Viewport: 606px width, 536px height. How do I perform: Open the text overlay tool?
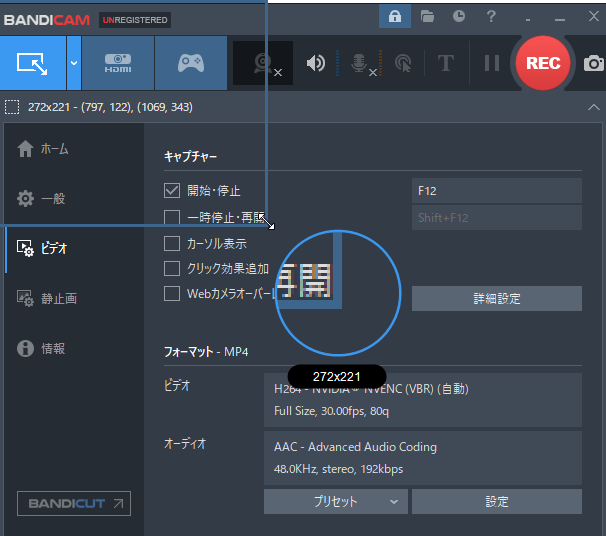(x=446, y=63)
